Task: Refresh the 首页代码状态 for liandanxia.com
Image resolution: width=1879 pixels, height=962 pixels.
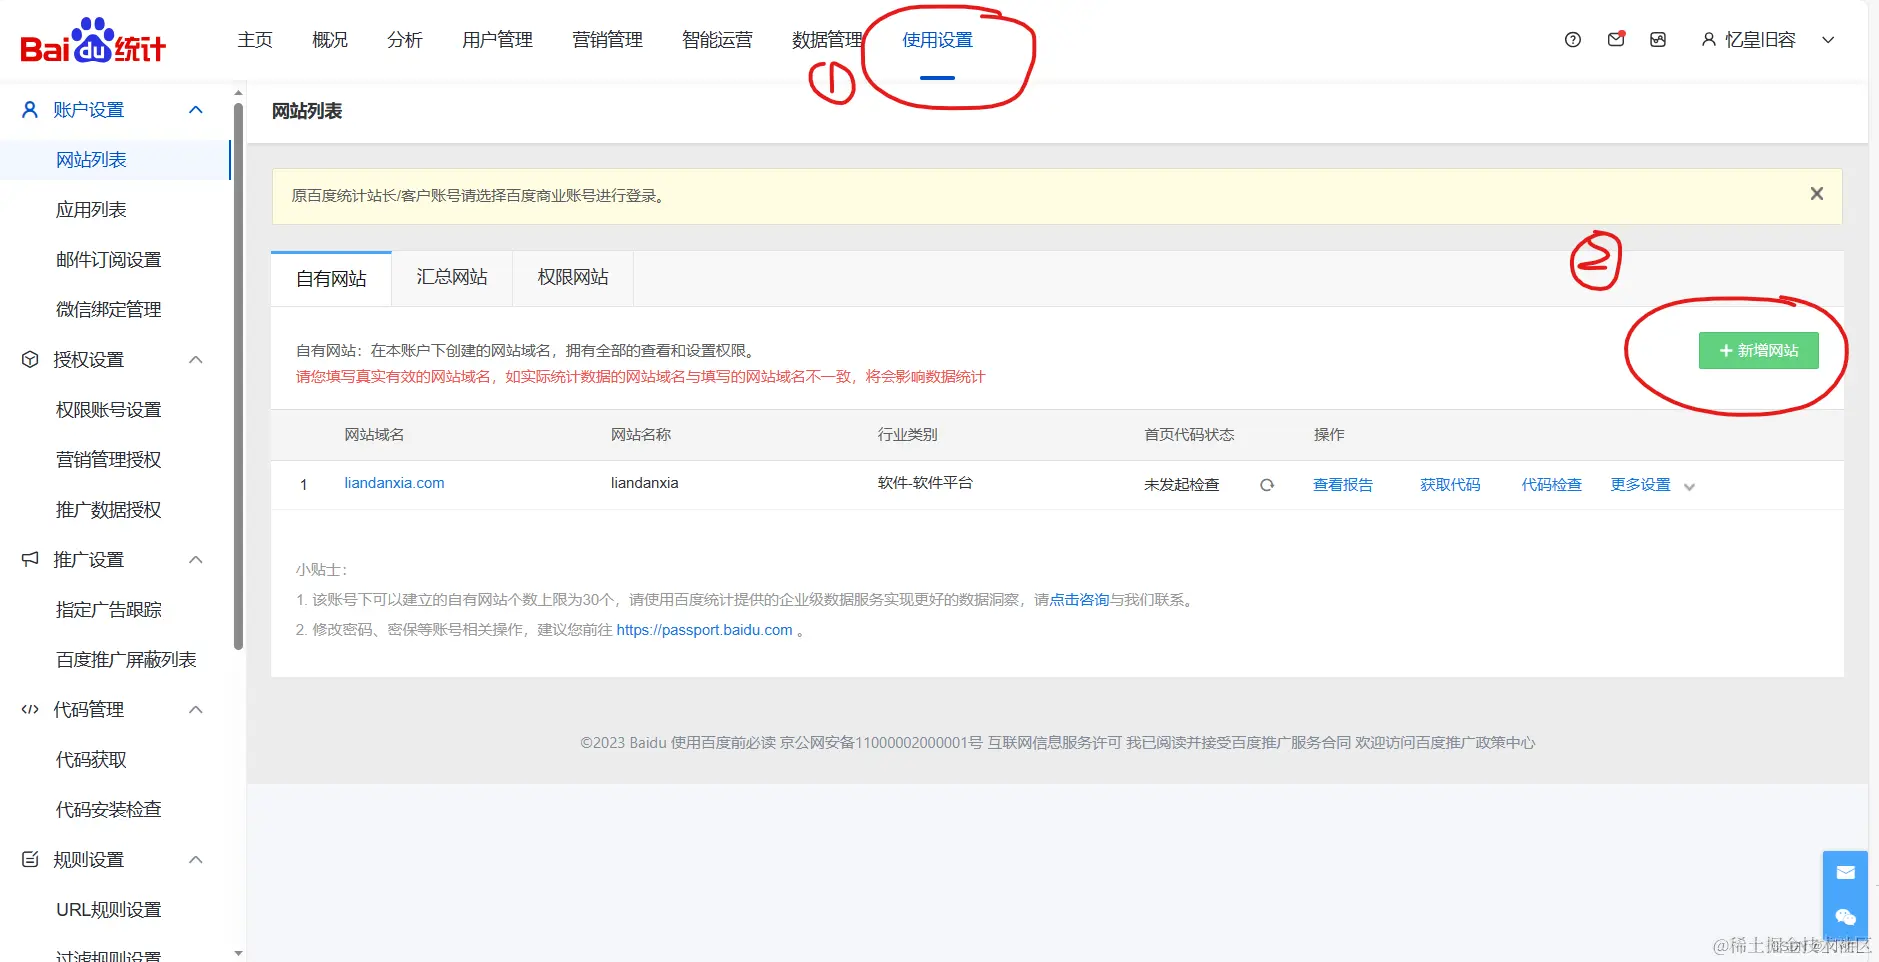Action: click(x=1267, y=485)
